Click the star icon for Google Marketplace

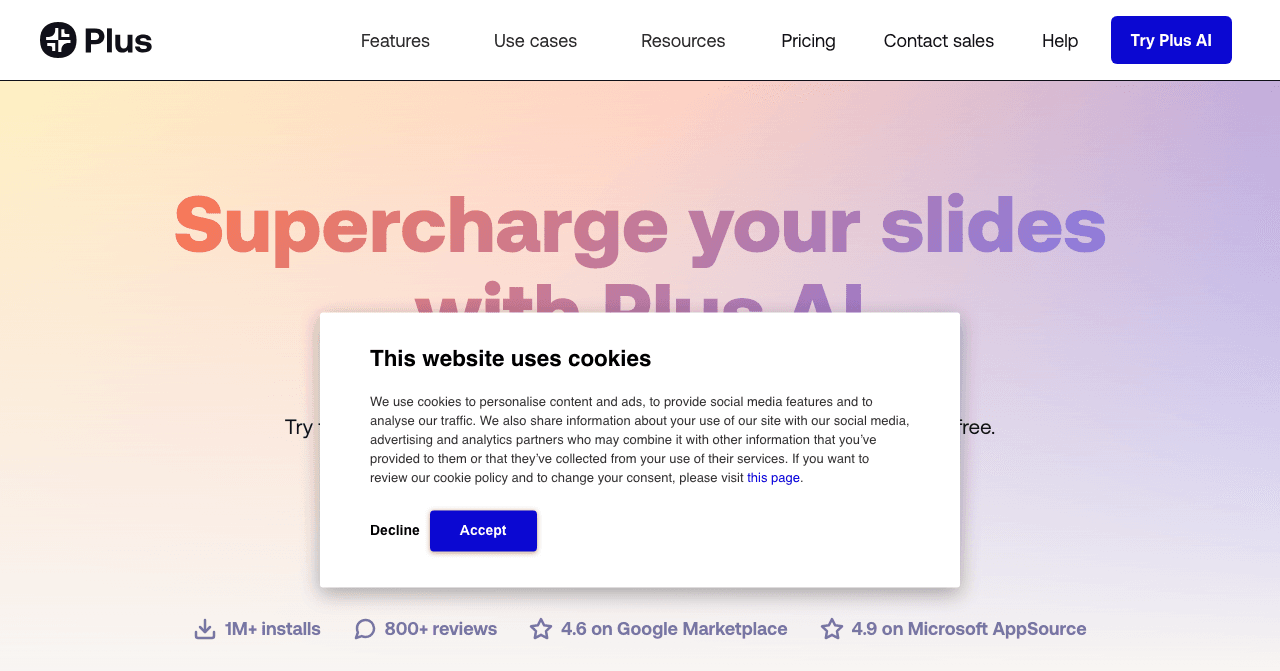[x=541, y=629]
